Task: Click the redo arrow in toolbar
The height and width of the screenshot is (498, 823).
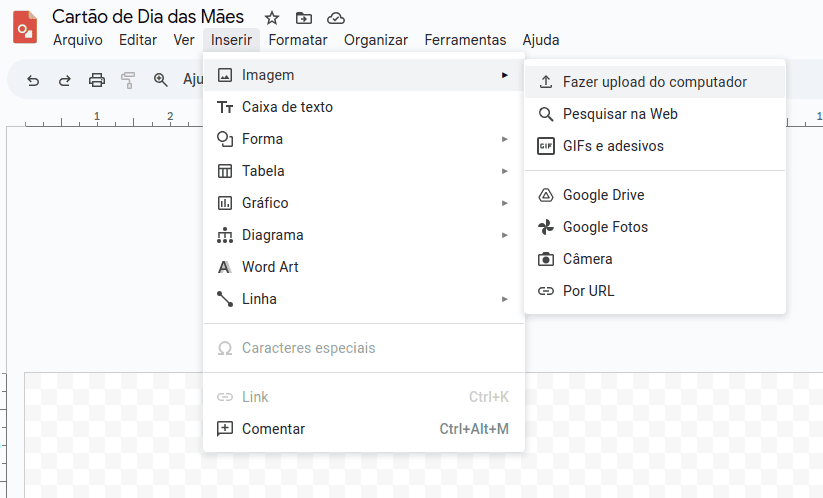Action: click(x=65, y=80)
